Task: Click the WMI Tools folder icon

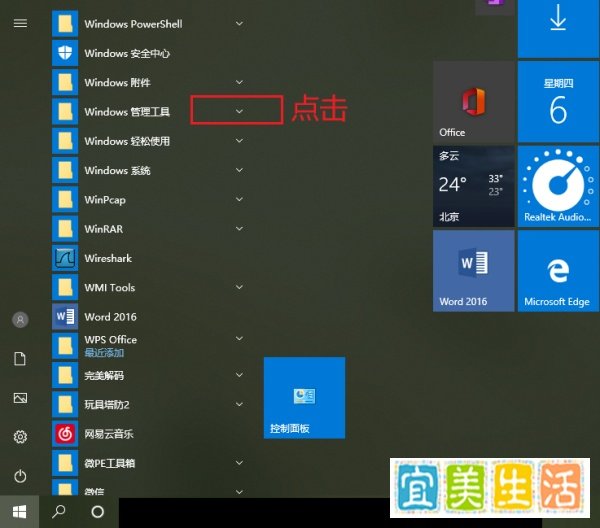Action: [x=65, y=287]
